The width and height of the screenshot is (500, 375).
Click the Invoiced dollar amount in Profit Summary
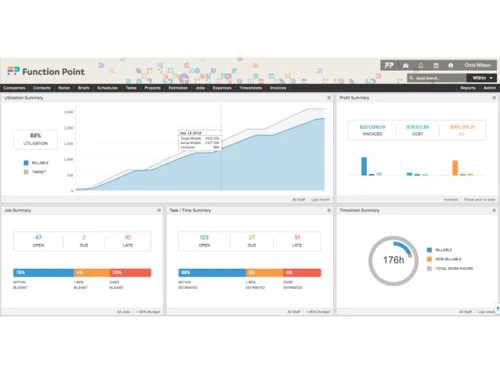pyautogui.click(x=373, y=127)
